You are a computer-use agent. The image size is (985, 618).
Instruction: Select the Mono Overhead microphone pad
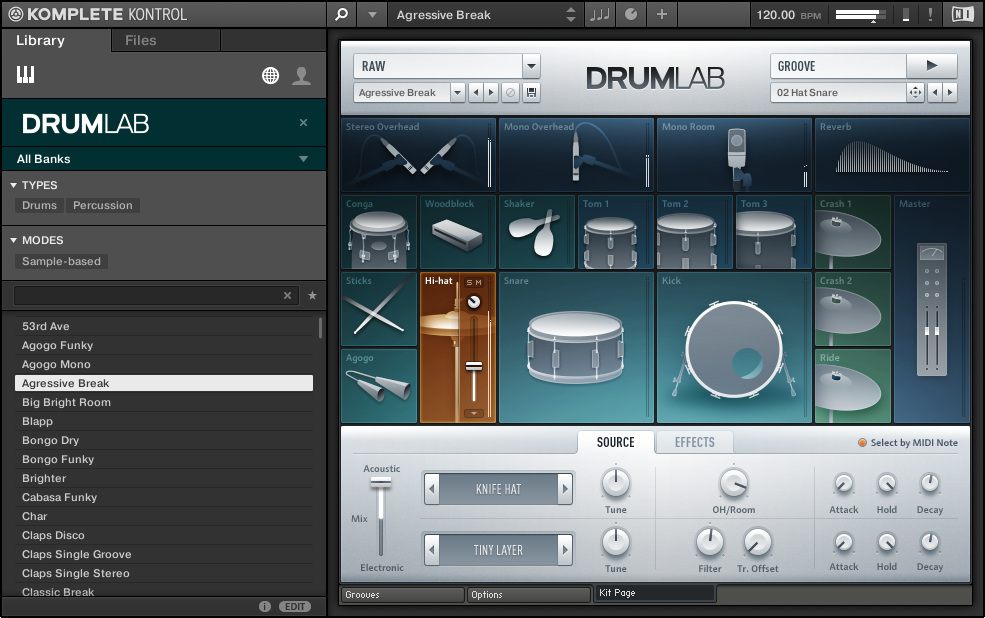tap(576, 154)
